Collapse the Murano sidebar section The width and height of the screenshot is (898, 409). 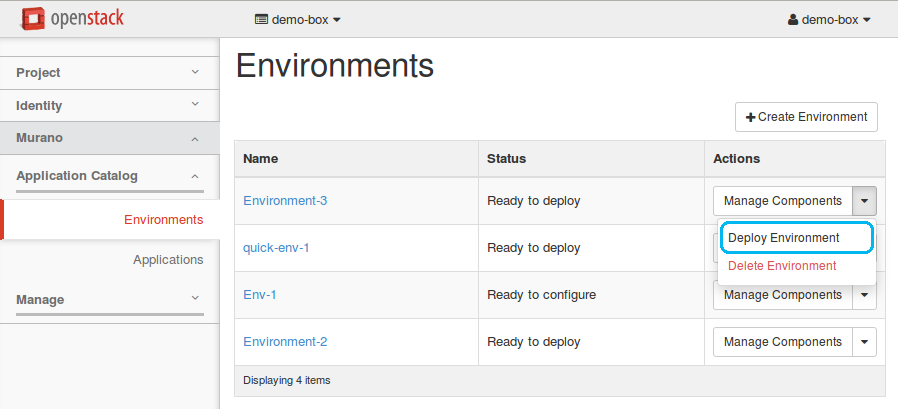coord(109,138)
